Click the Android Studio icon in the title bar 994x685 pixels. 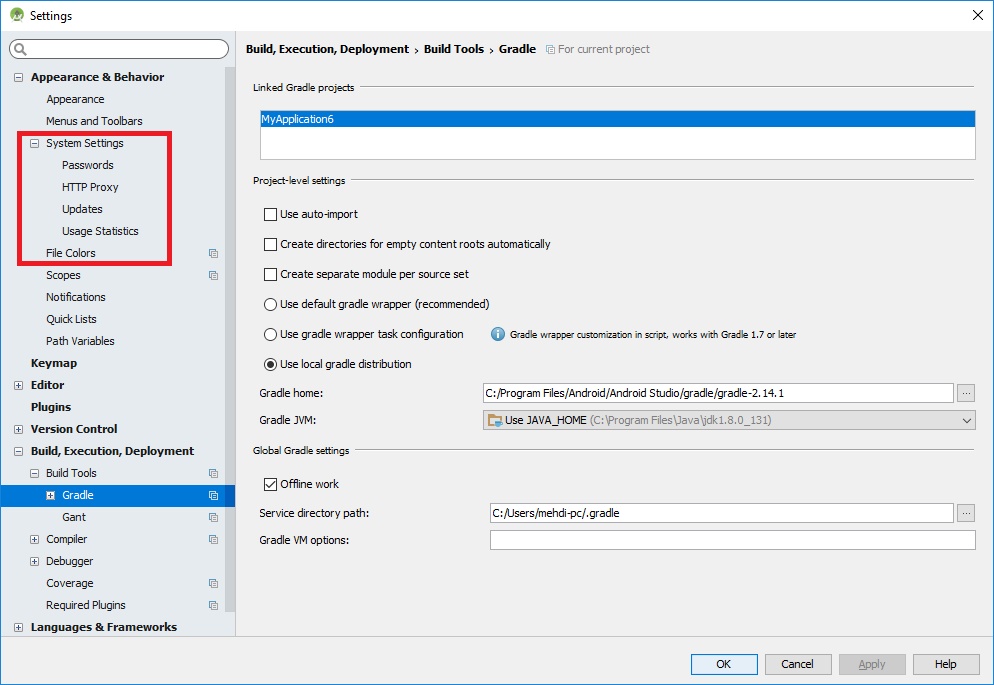tap(16, 15)
